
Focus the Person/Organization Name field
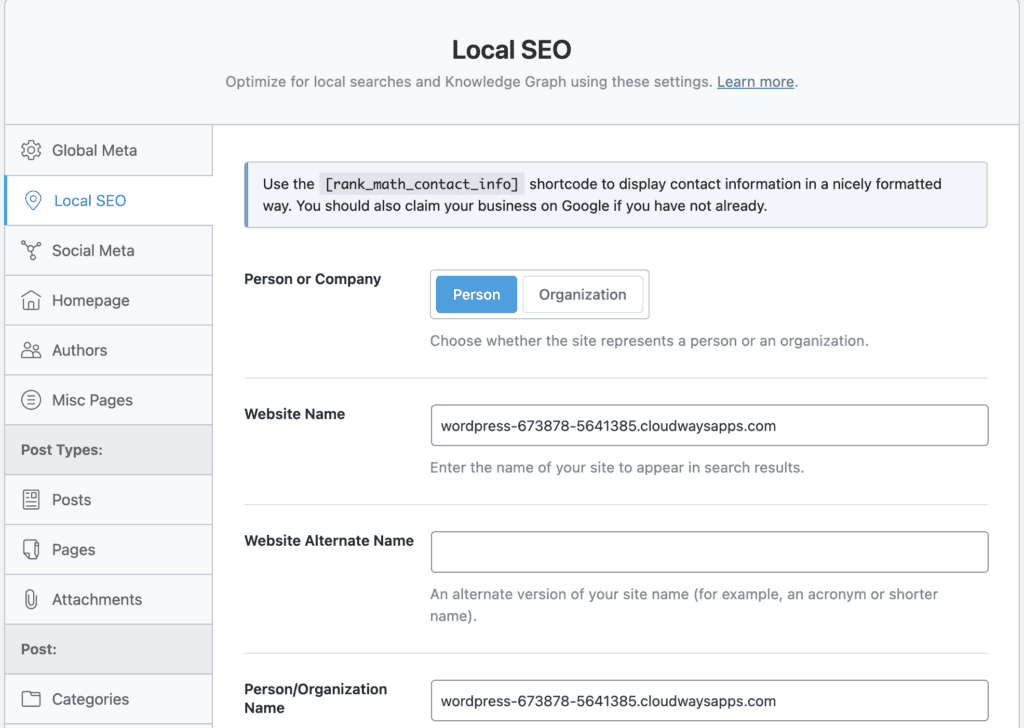(709, 701)
